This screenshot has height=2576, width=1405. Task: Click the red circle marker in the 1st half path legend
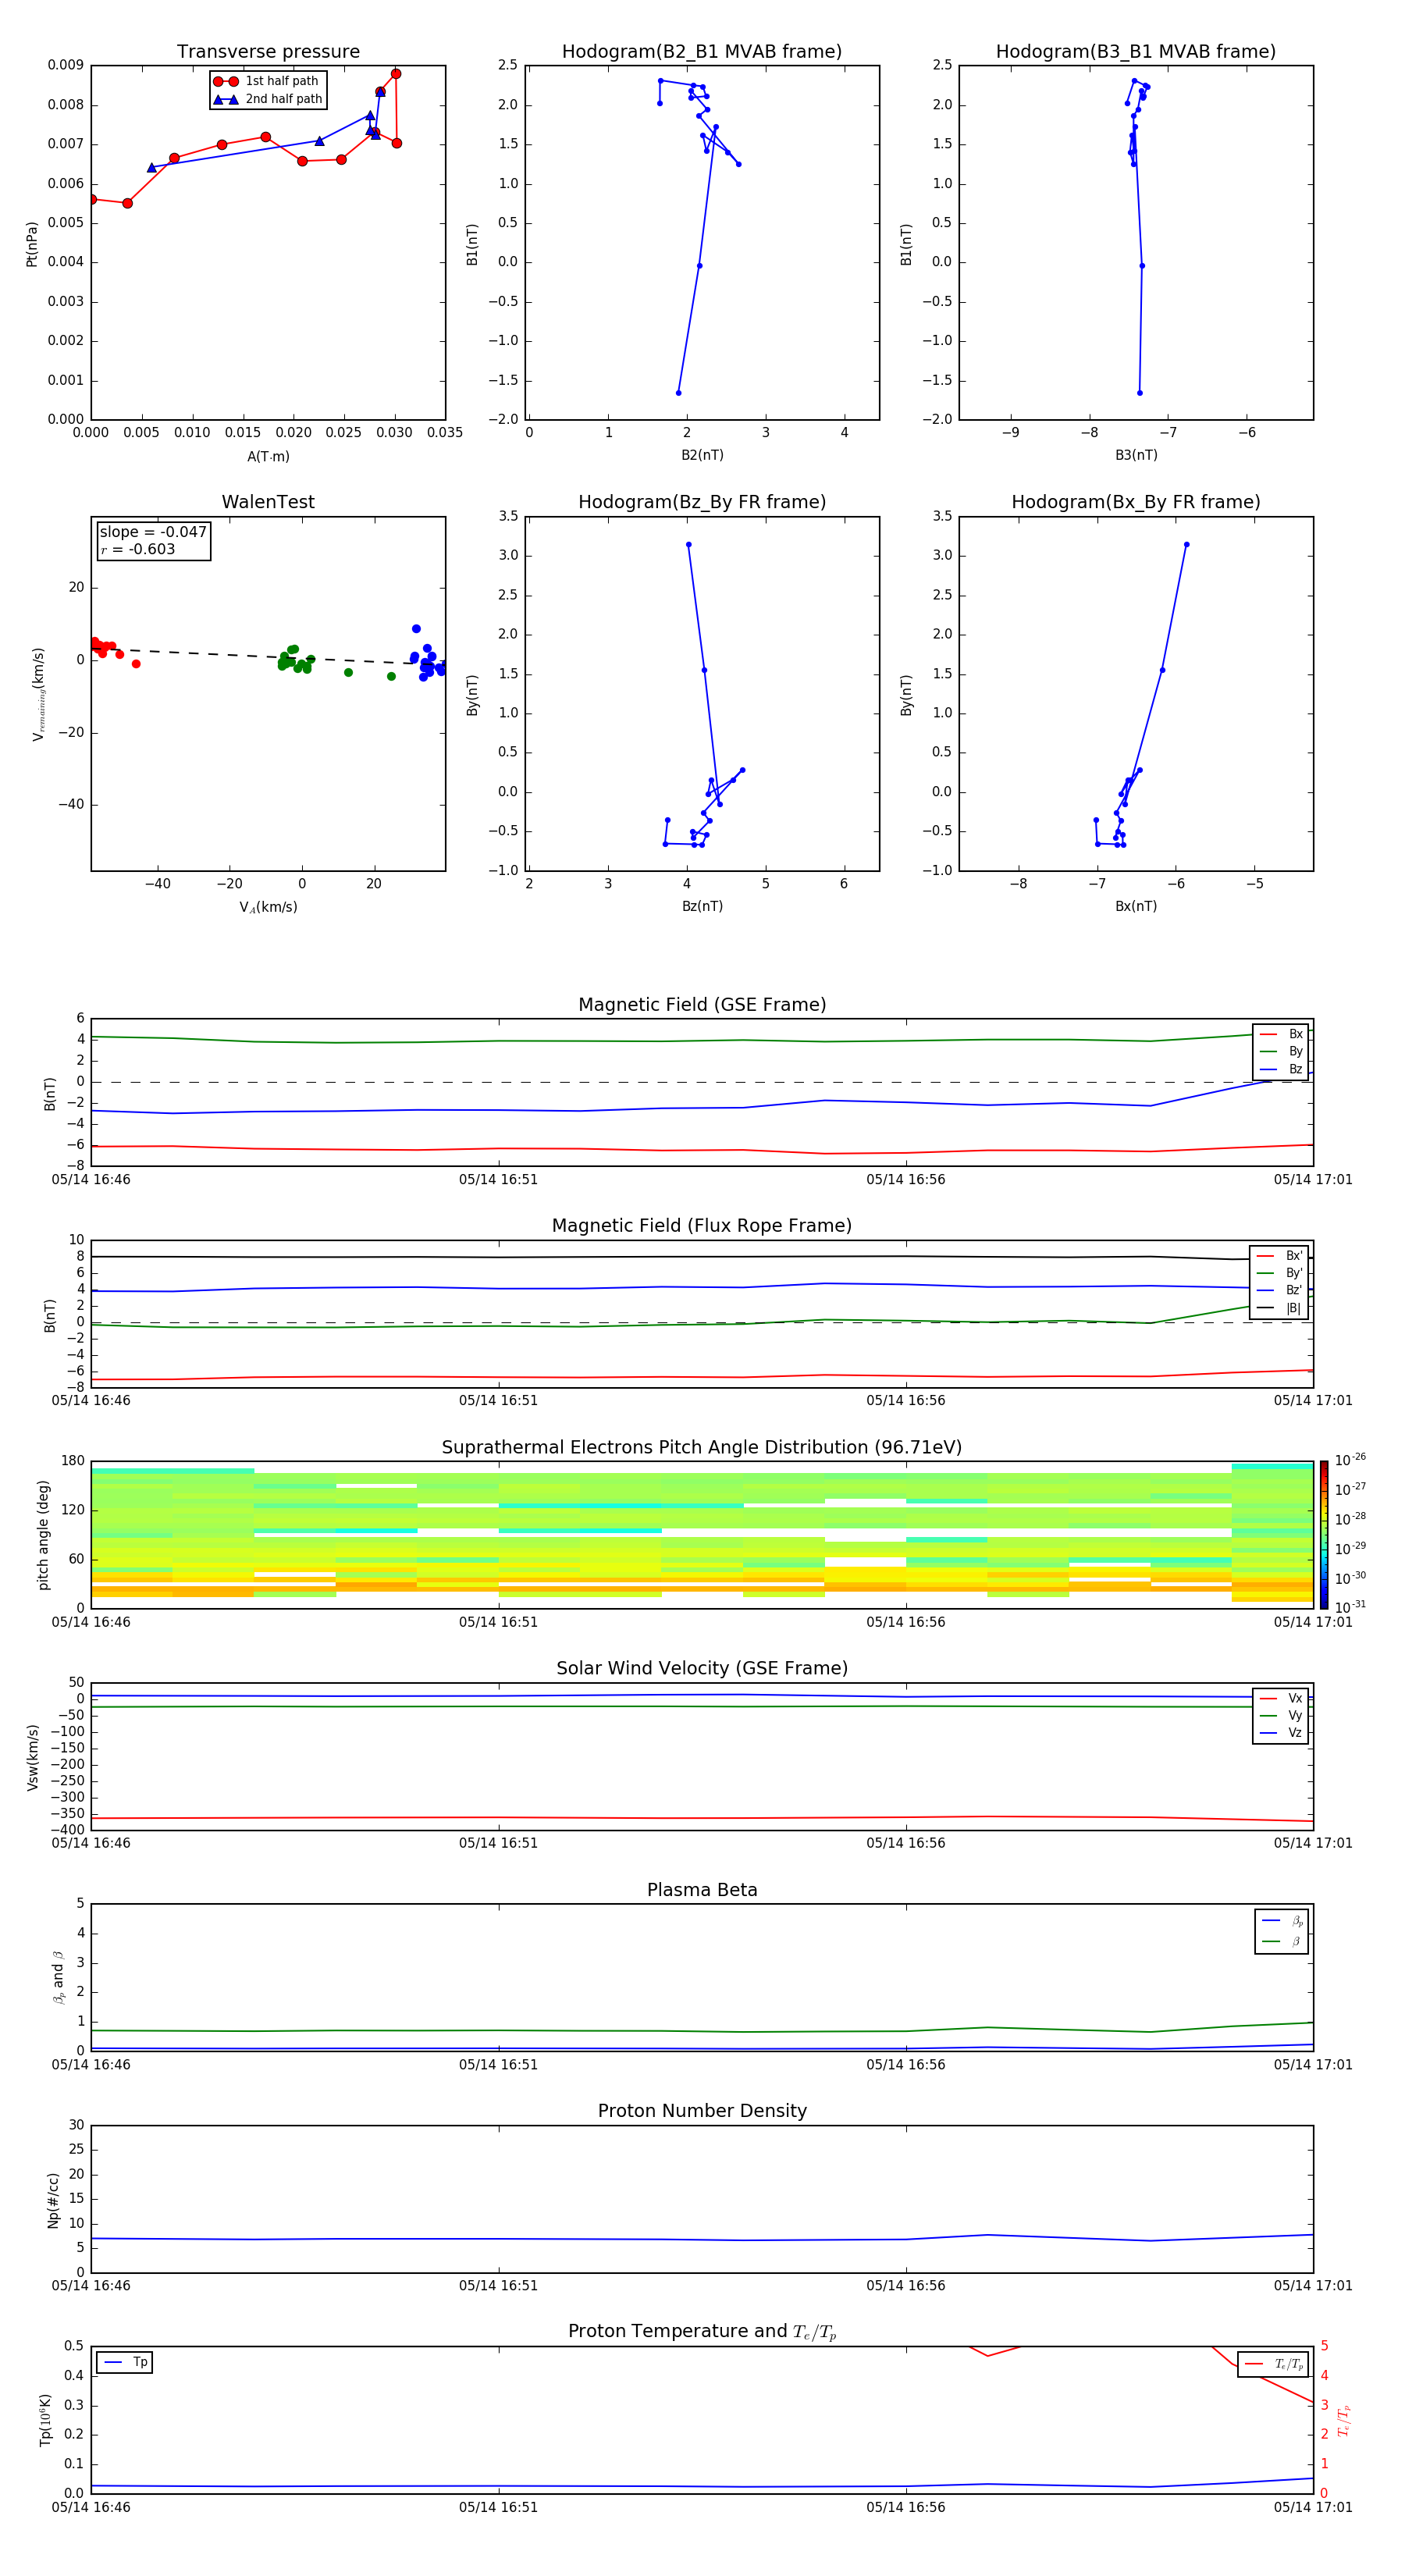pos(226,81)
